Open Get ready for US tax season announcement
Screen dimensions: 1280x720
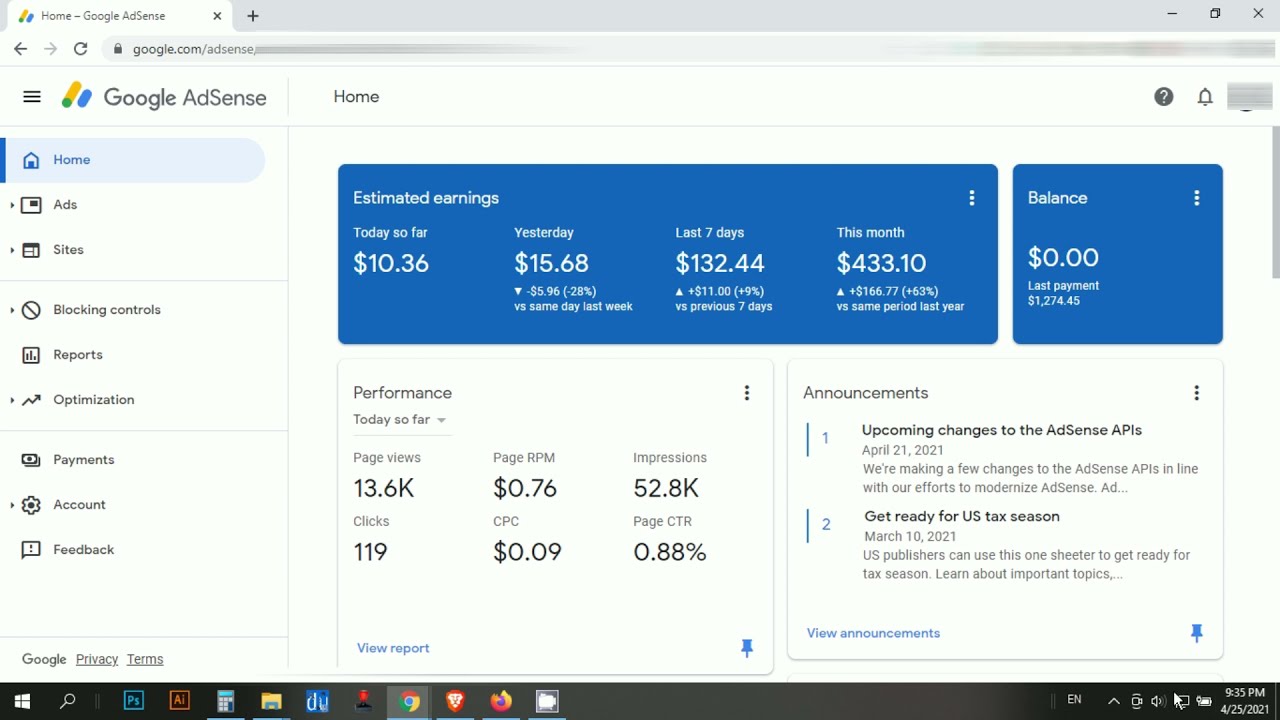[x=962, y=516]
